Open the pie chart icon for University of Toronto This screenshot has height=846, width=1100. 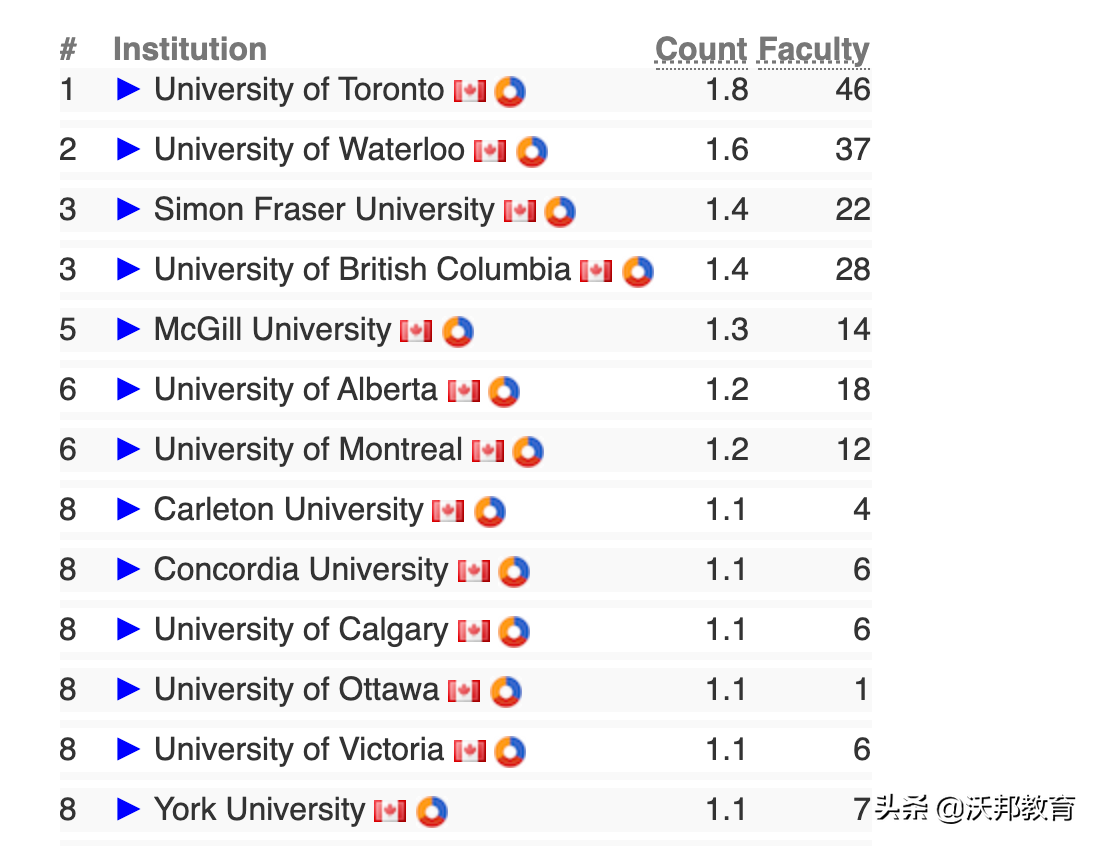(510, 91)
